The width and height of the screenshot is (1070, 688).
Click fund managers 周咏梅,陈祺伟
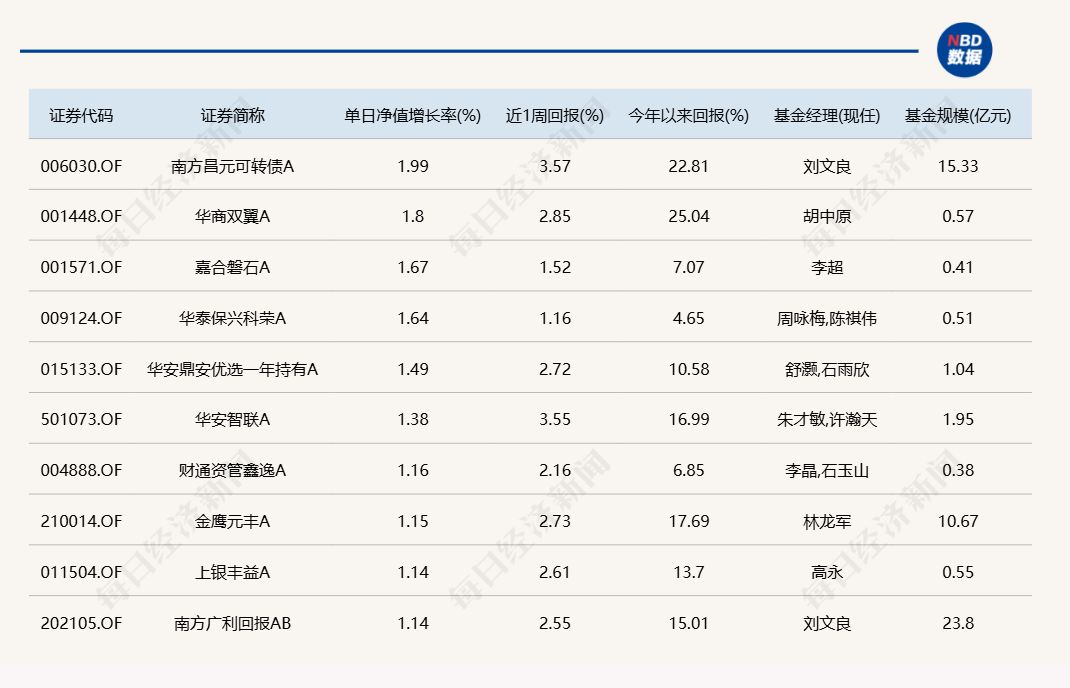[x=827, y=318]
